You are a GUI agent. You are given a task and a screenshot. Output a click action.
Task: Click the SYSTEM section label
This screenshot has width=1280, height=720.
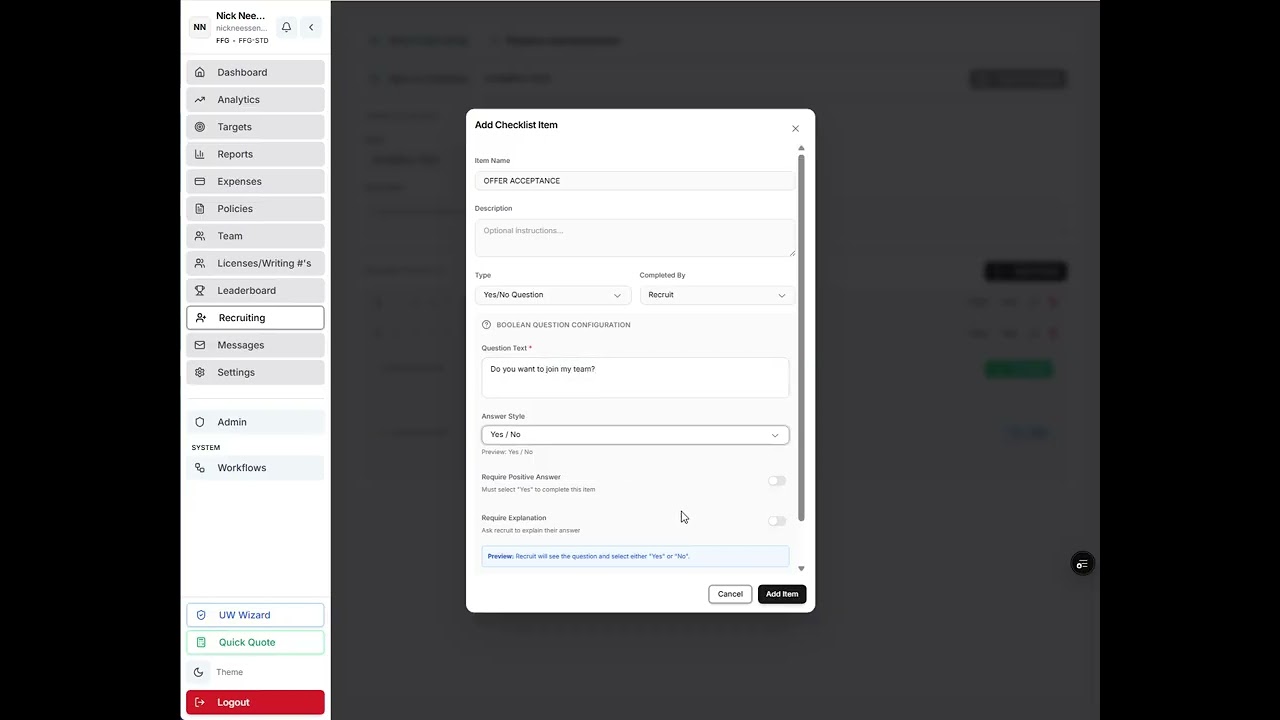206,447
